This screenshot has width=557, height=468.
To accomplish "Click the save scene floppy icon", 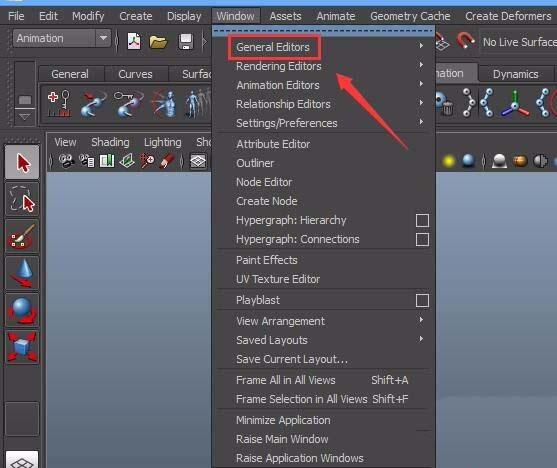I will pos(185,42).
